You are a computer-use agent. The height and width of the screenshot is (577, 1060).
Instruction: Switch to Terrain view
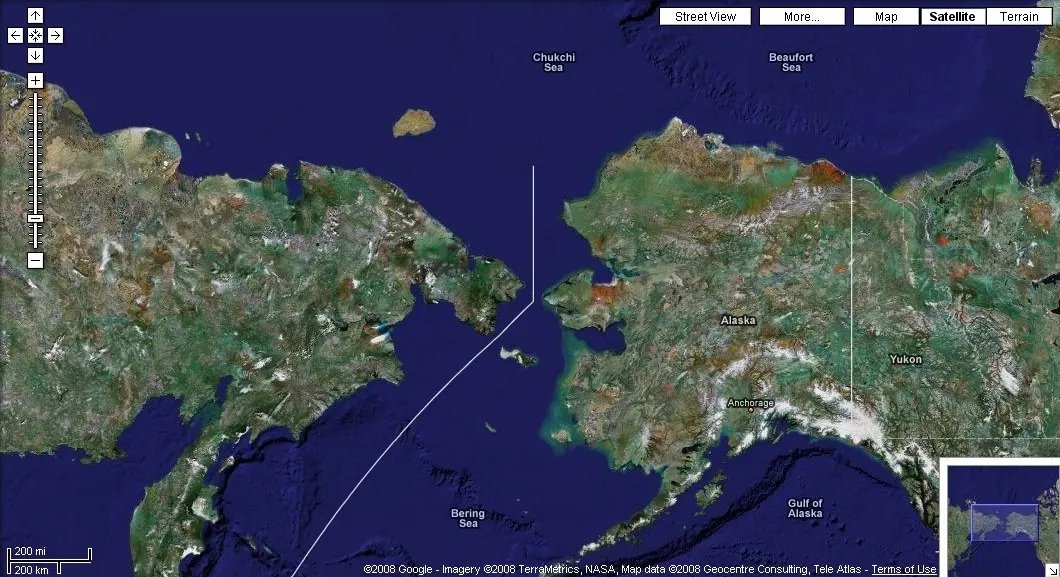point(1019,17)
